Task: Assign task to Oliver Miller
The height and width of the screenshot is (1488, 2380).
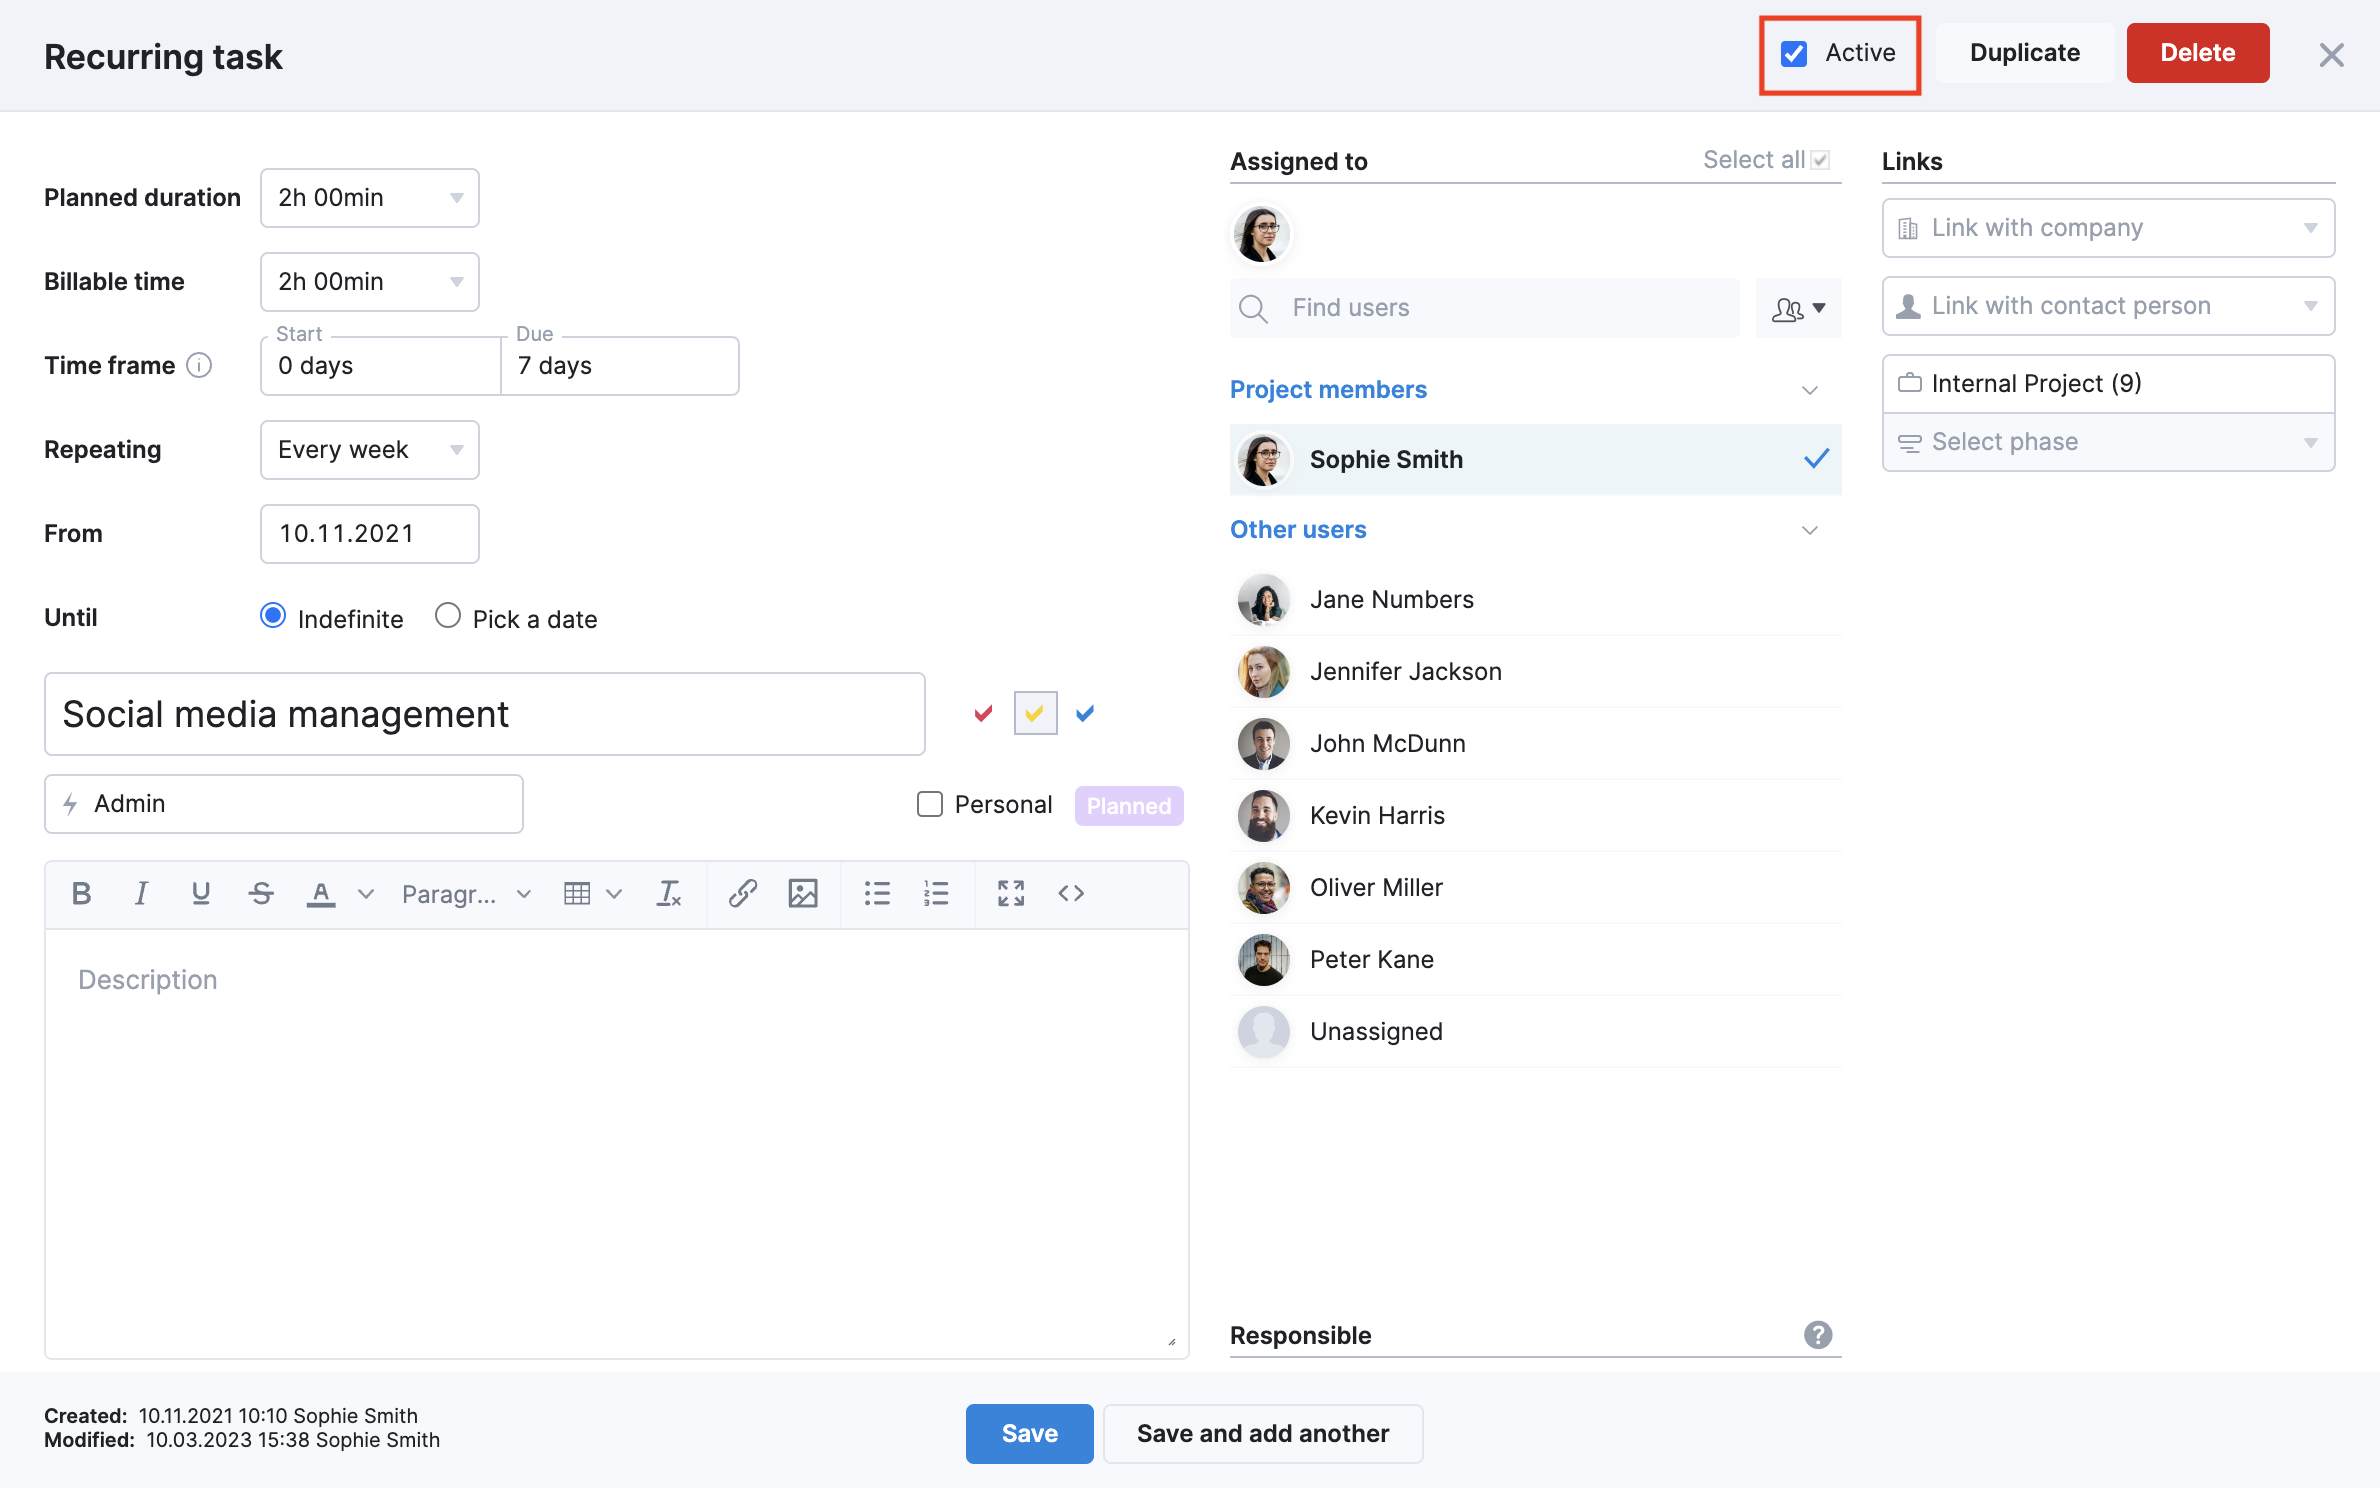Action: pos(1535,888)
